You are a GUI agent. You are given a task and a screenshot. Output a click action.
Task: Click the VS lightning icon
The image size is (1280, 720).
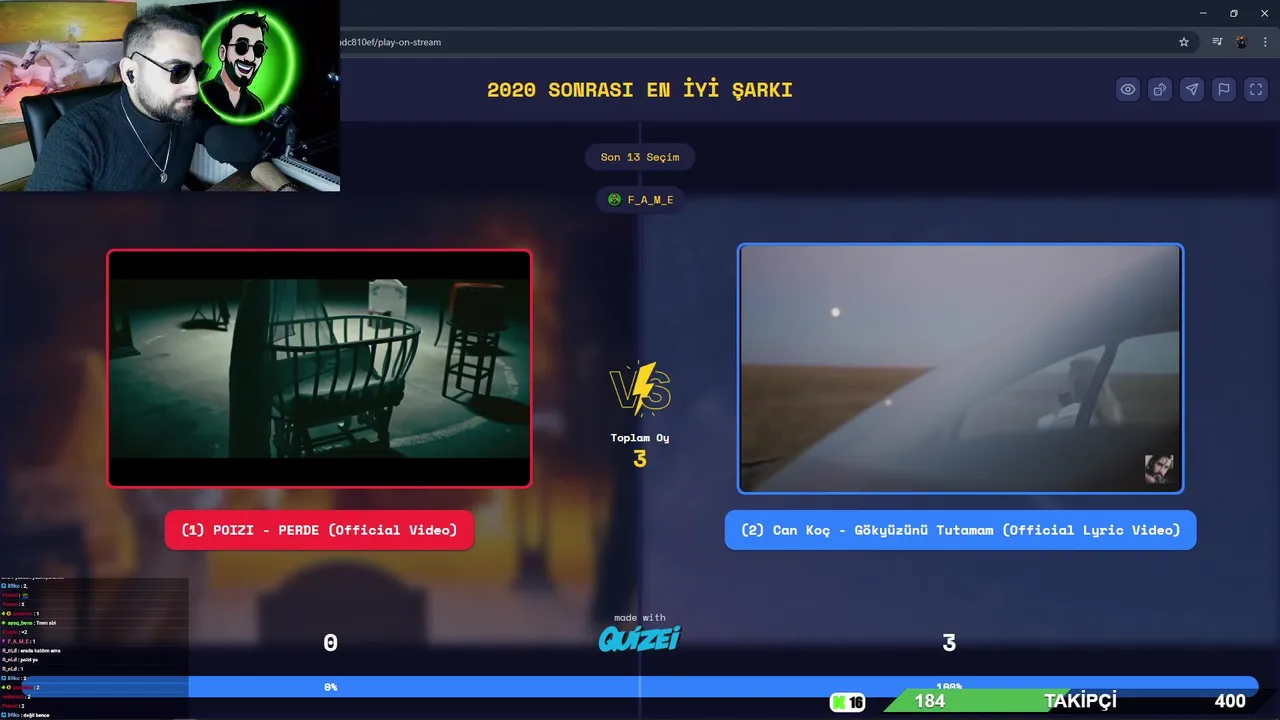click(x=640, y=388)
